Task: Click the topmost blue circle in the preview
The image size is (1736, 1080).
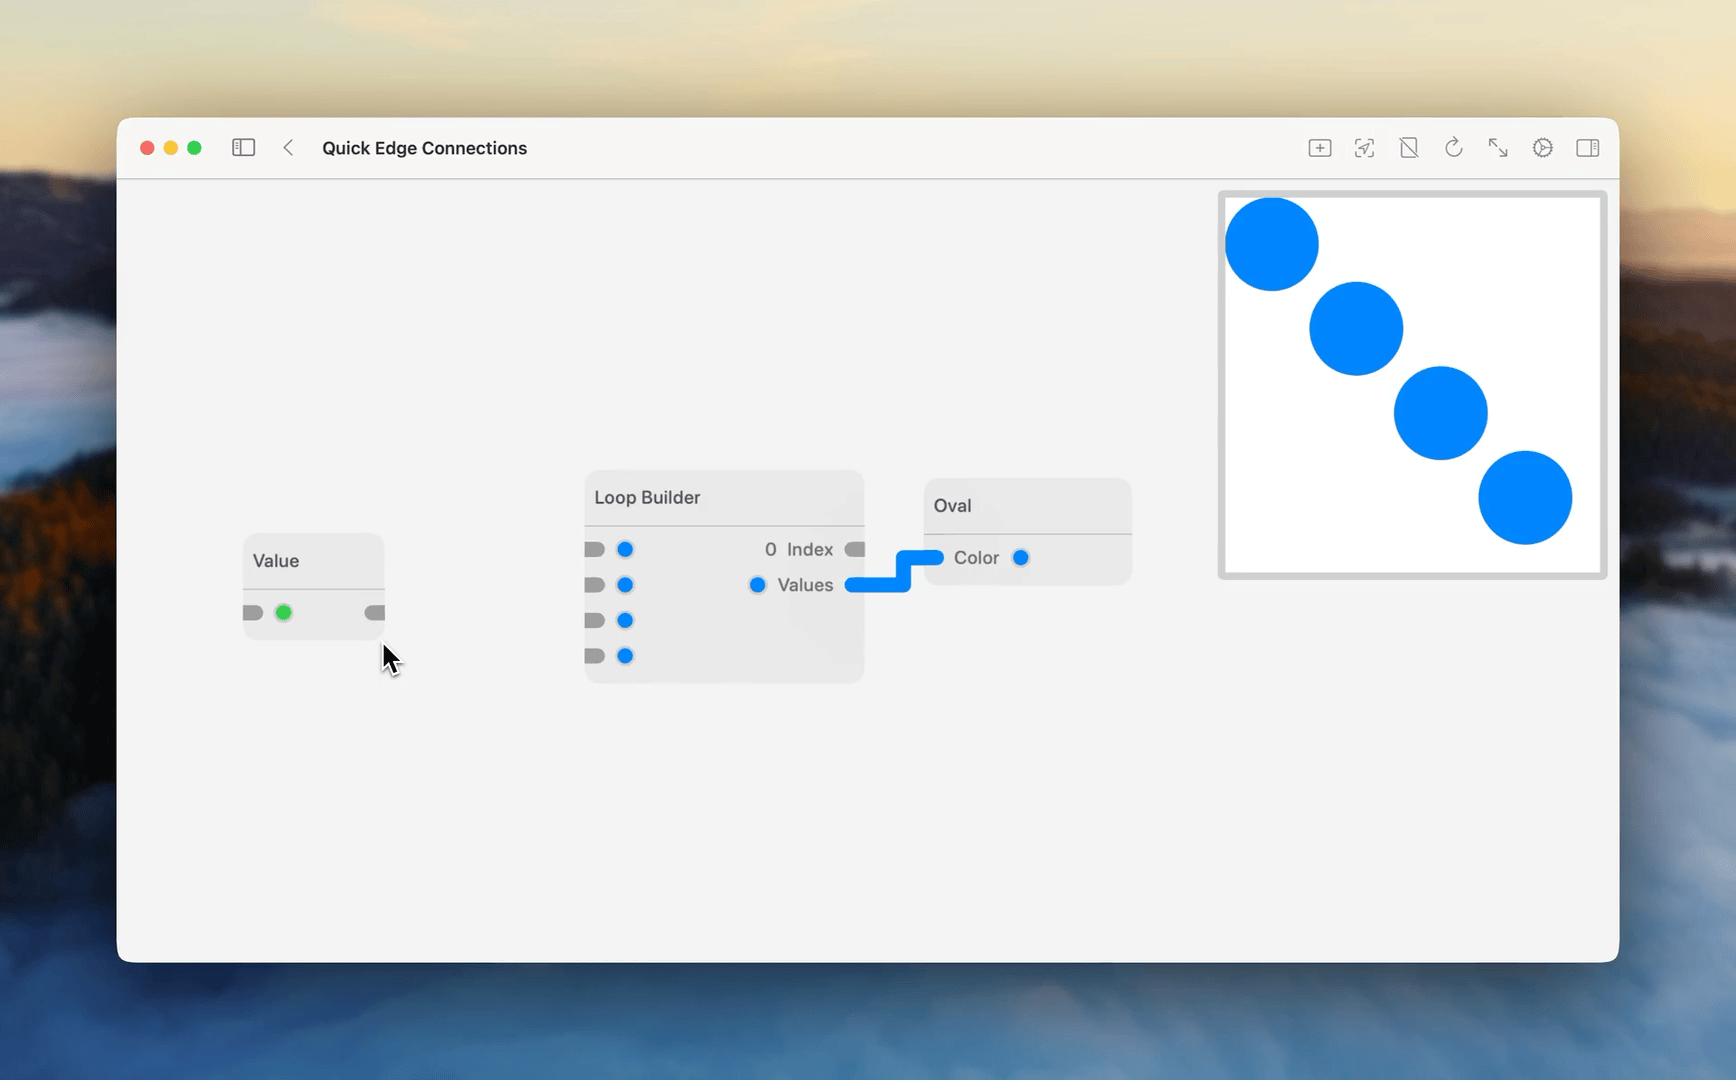Action: [1271, 242]
